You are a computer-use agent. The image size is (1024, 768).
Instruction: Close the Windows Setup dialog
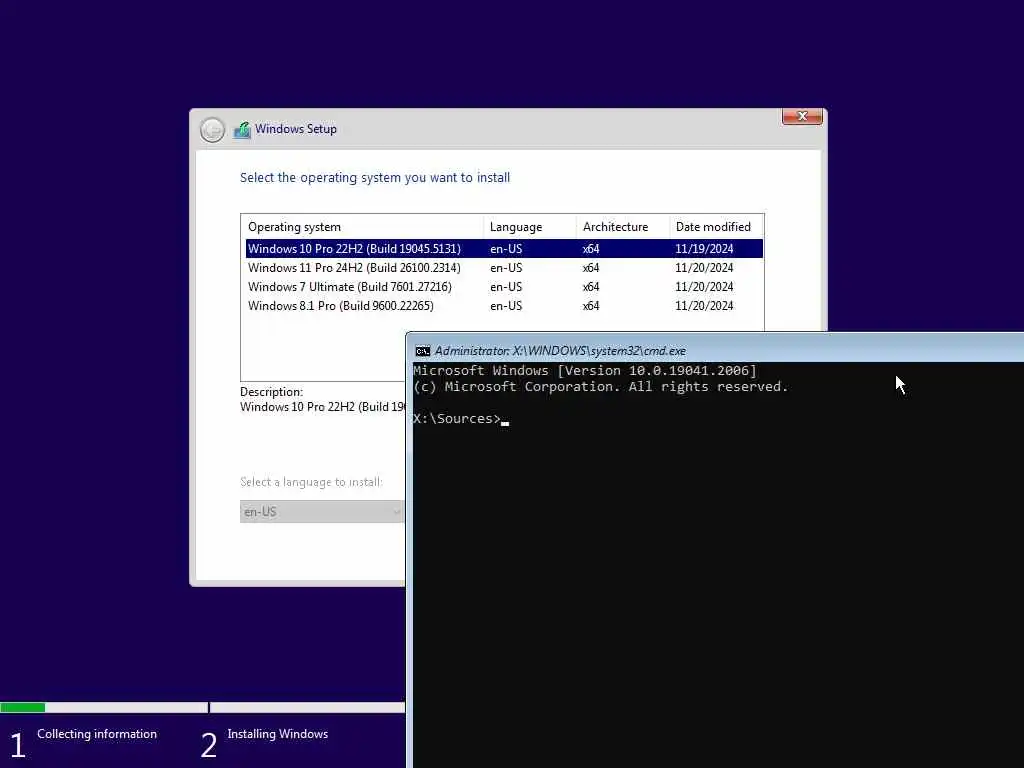[x=802, y=116]
